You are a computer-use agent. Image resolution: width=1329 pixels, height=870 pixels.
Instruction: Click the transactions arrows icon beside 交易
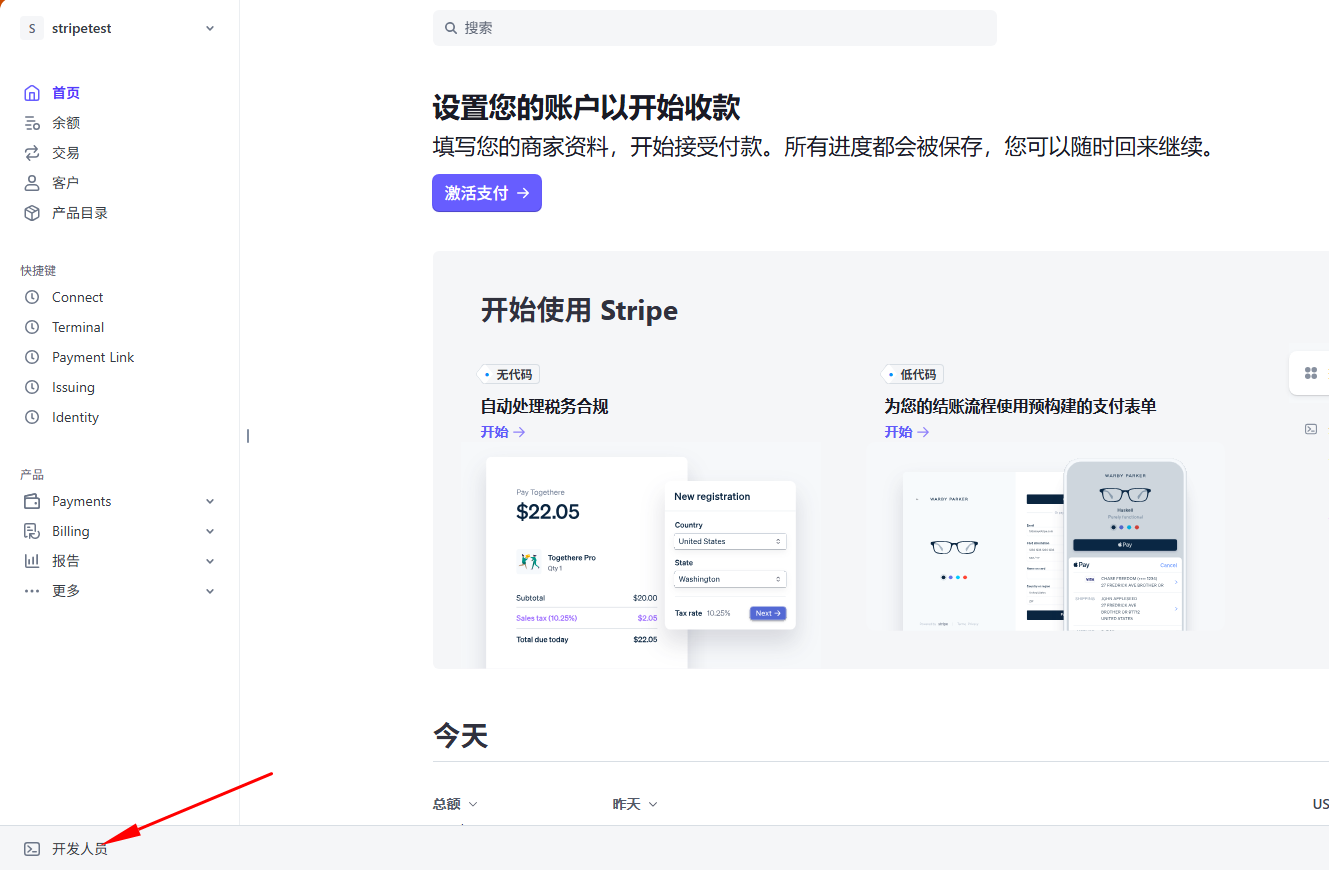pyautogui.click(x=32, y=153)
